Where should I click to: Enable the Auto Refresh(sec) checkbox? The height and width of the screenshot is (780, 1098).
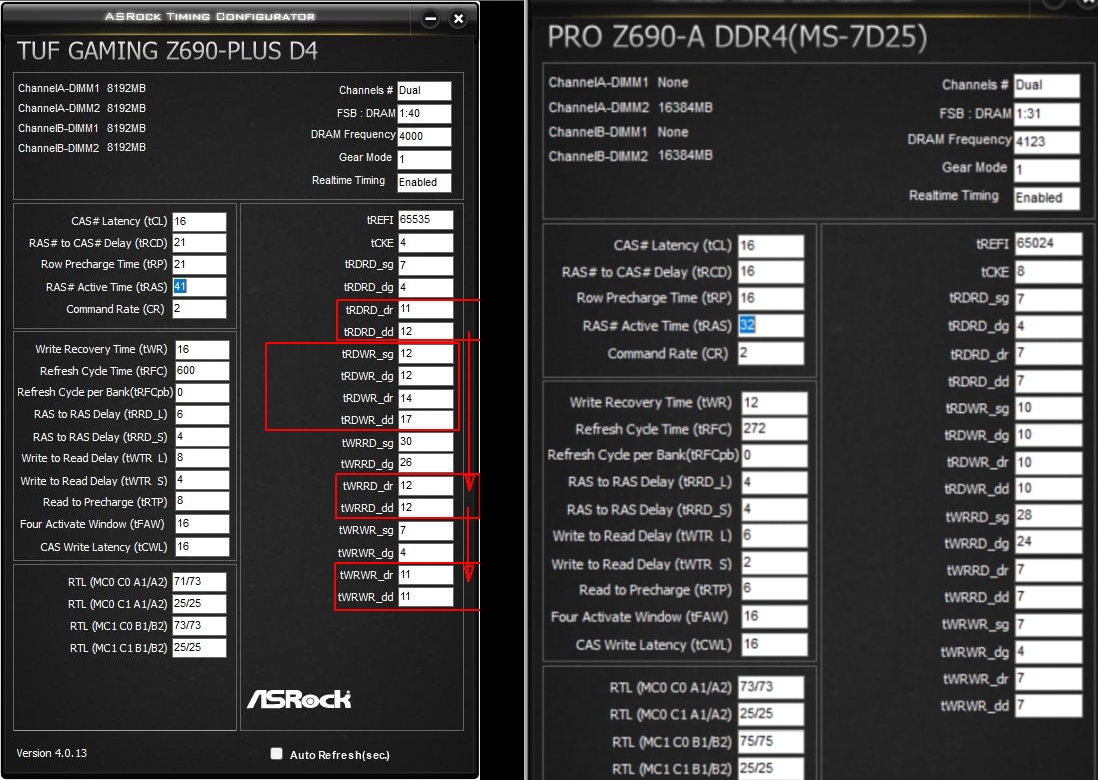point(277,753)
